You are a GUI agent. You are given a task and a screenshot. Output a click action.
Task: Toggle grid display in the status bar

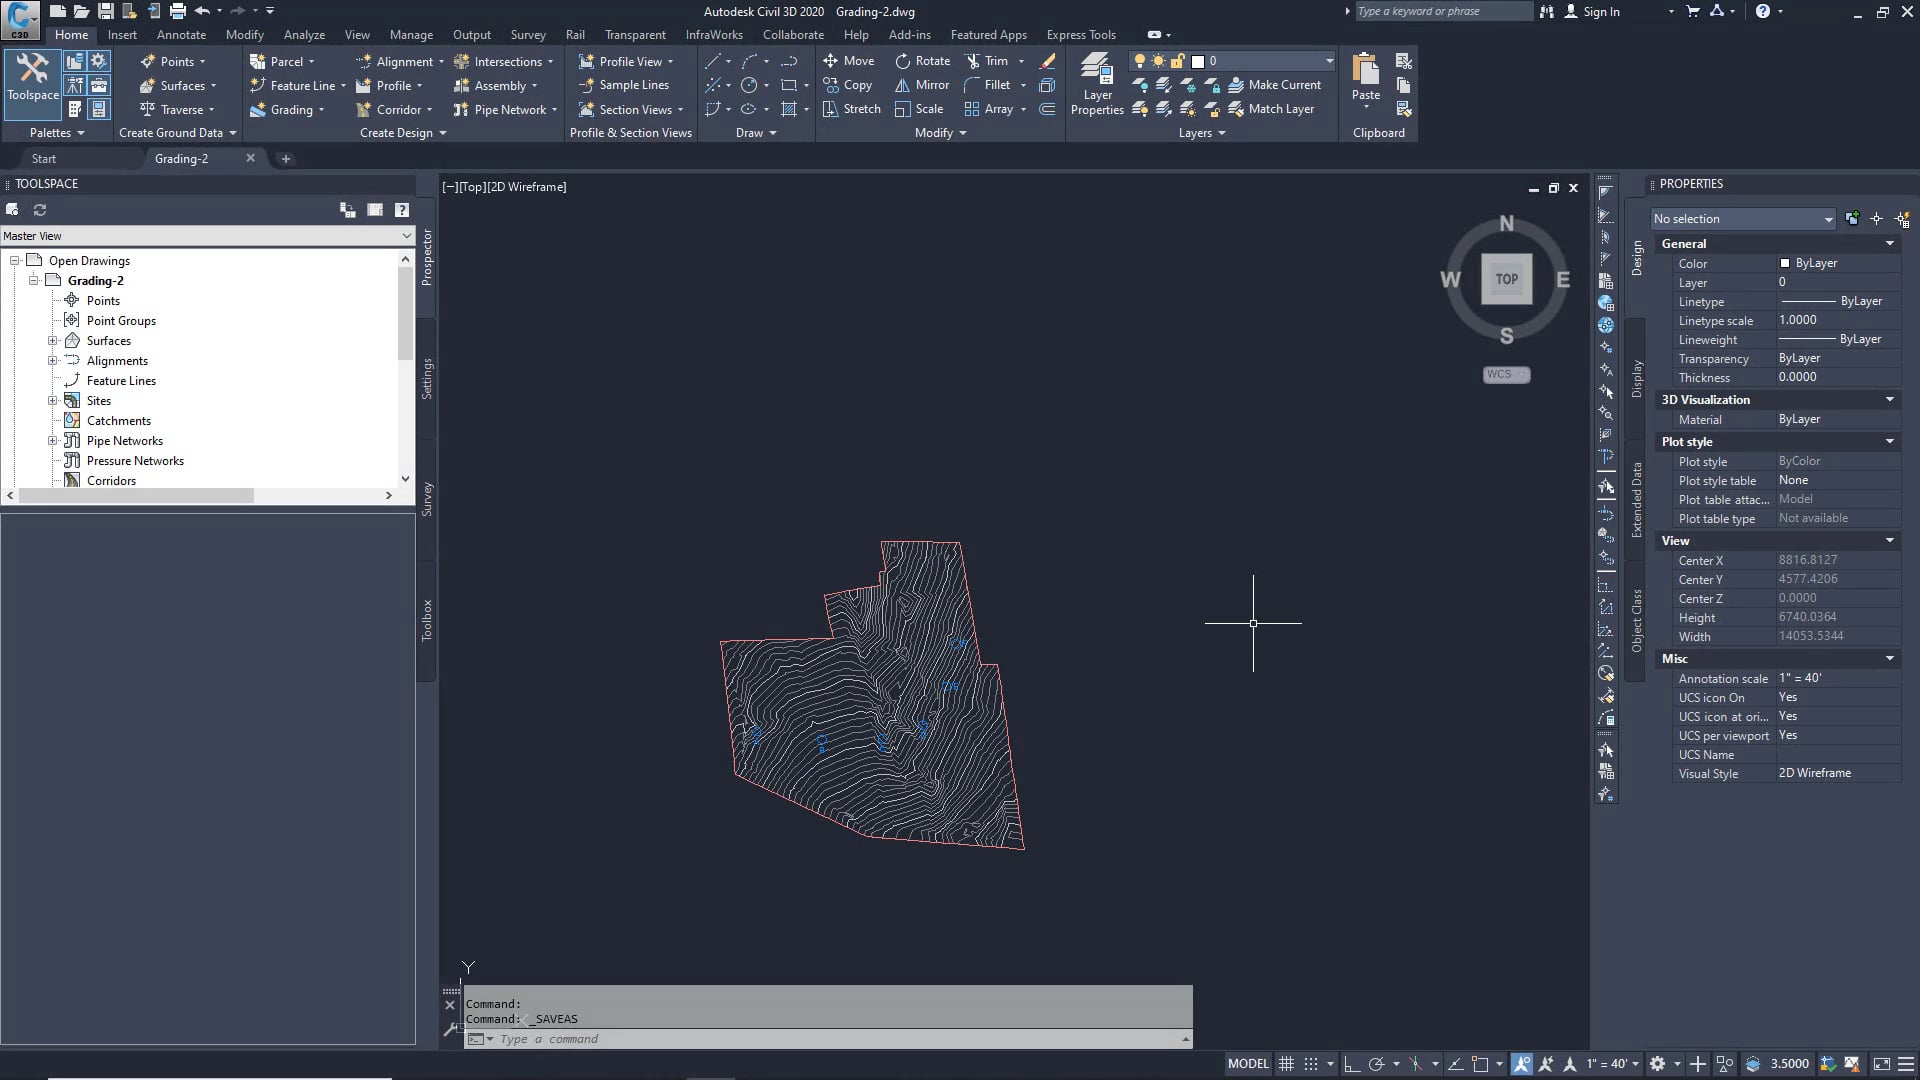pyautogui.click(x=1286, y=1064)
